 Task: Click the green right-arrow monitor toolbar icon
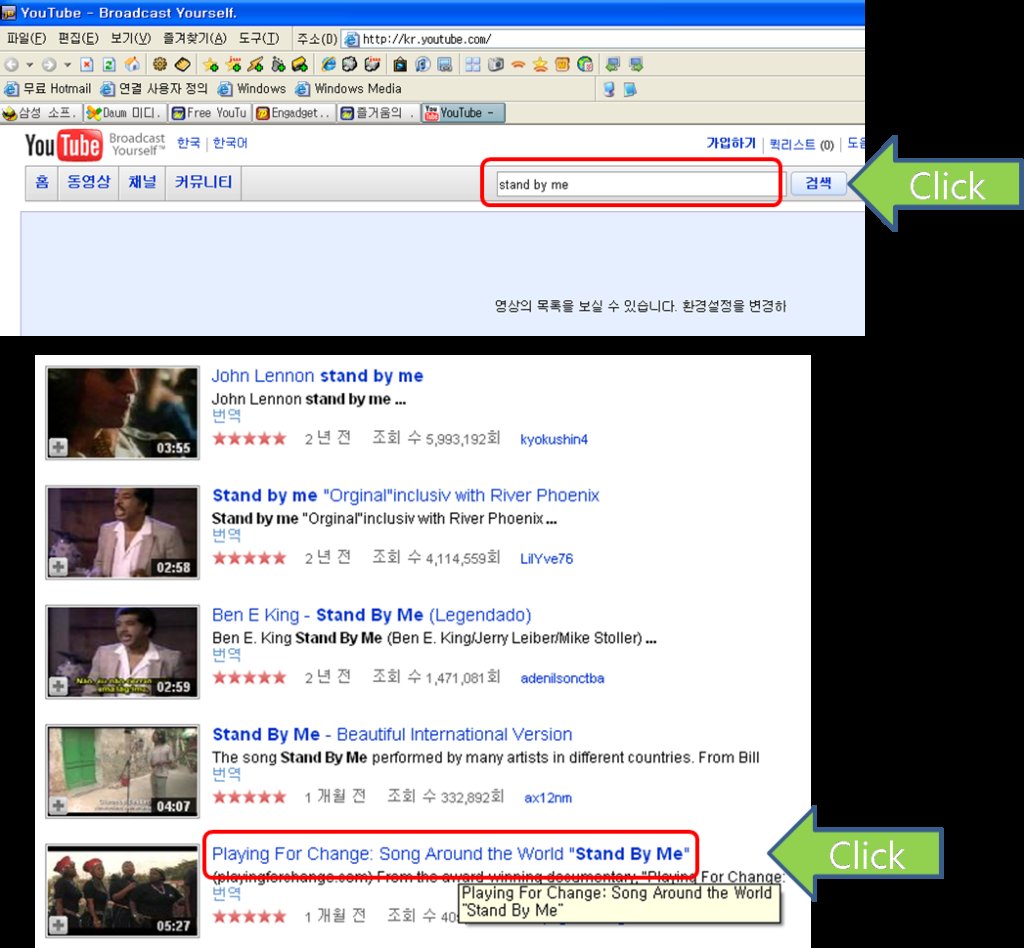coord(636,64)
